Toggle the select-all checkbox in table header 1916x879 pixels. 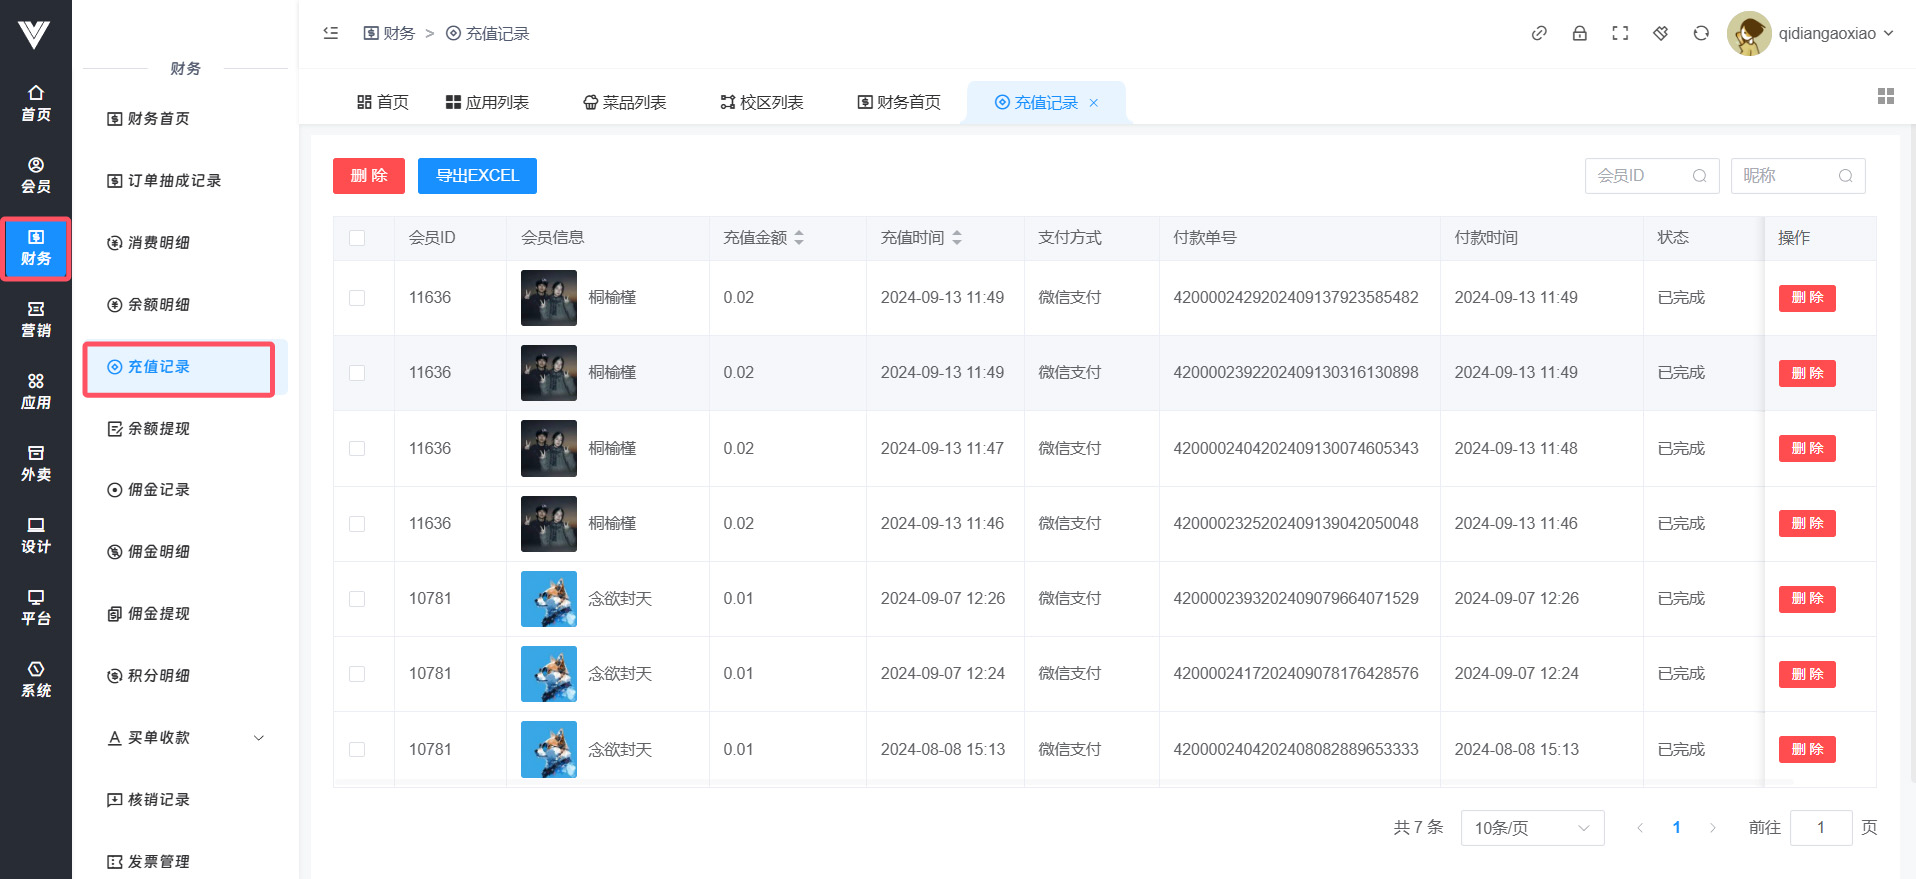(x=357, y=238)
